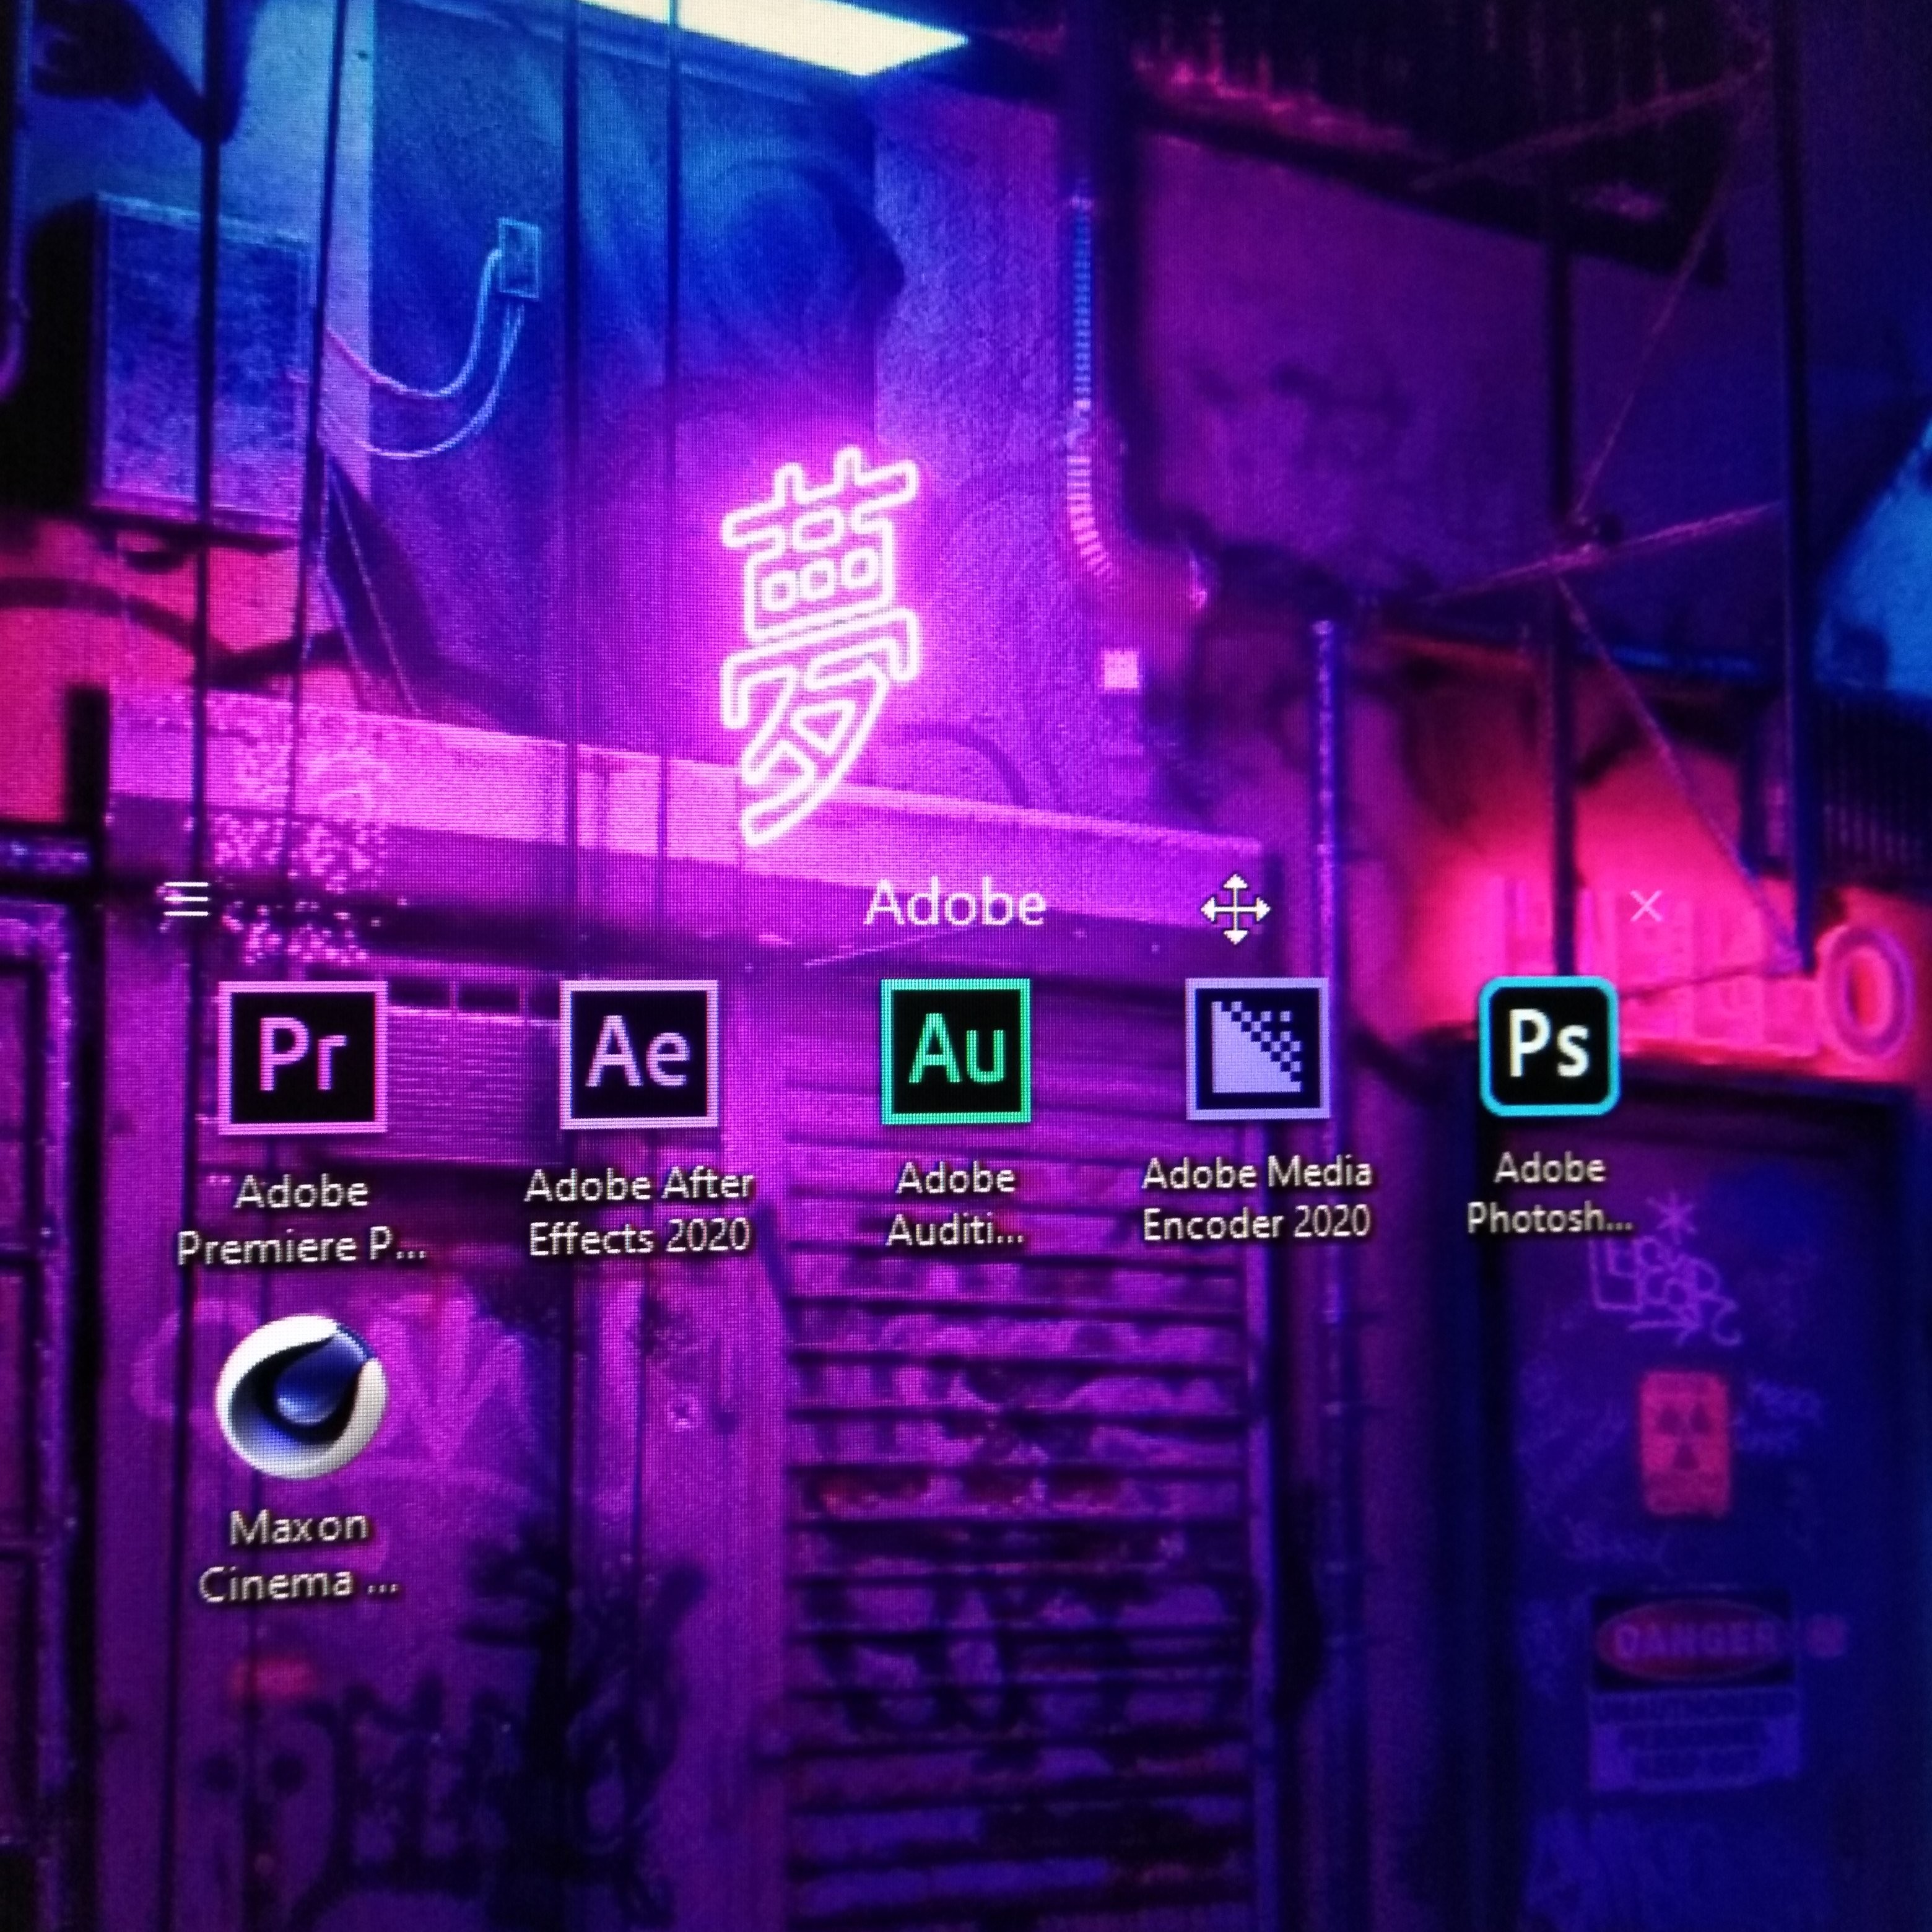Launch Adobe After Effects 2020 icon
This screenshot has width=1932, height=1932.
click(639, 1054)
